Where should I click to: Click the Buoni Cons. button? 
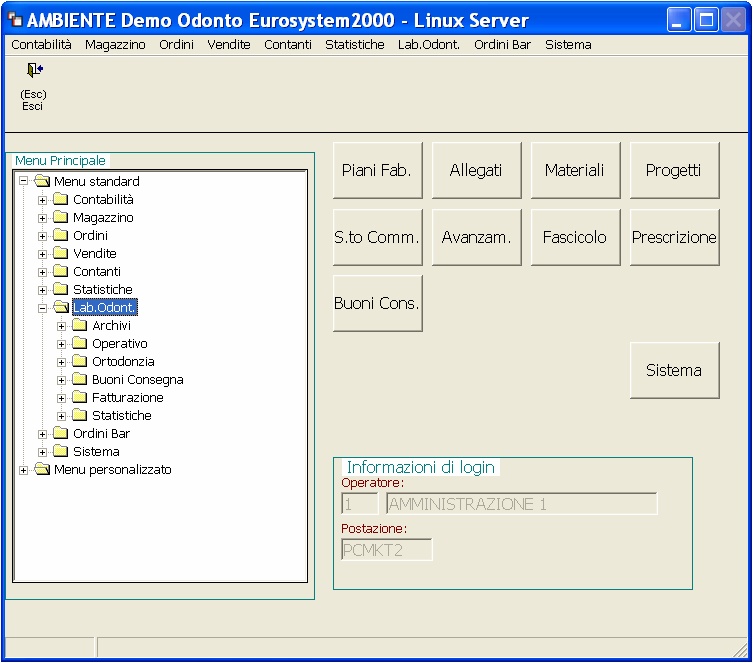[x=377, y=303]
